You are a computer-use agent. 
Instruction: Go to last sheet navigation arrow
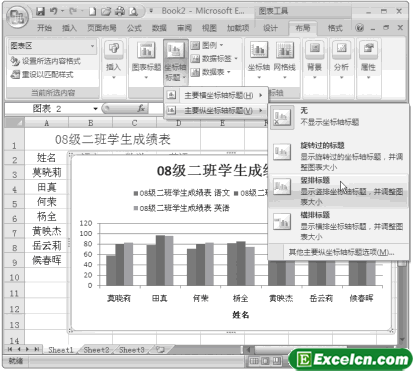click(36, 349)
